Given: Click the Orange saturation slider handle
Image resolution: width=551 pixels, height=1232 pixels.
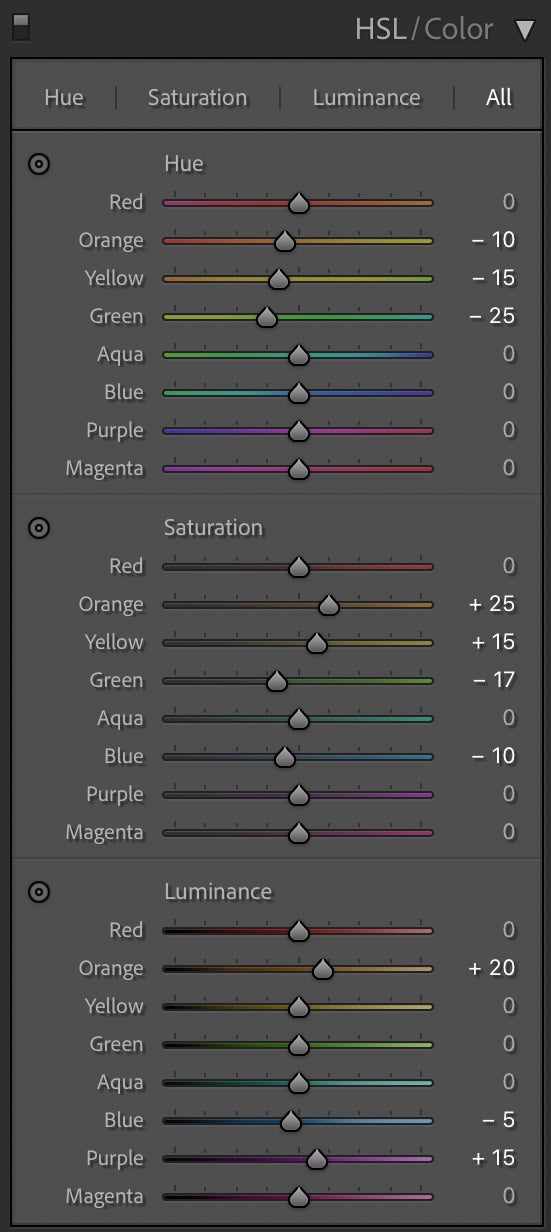Looking at the screenshot, I should (328, 605).
